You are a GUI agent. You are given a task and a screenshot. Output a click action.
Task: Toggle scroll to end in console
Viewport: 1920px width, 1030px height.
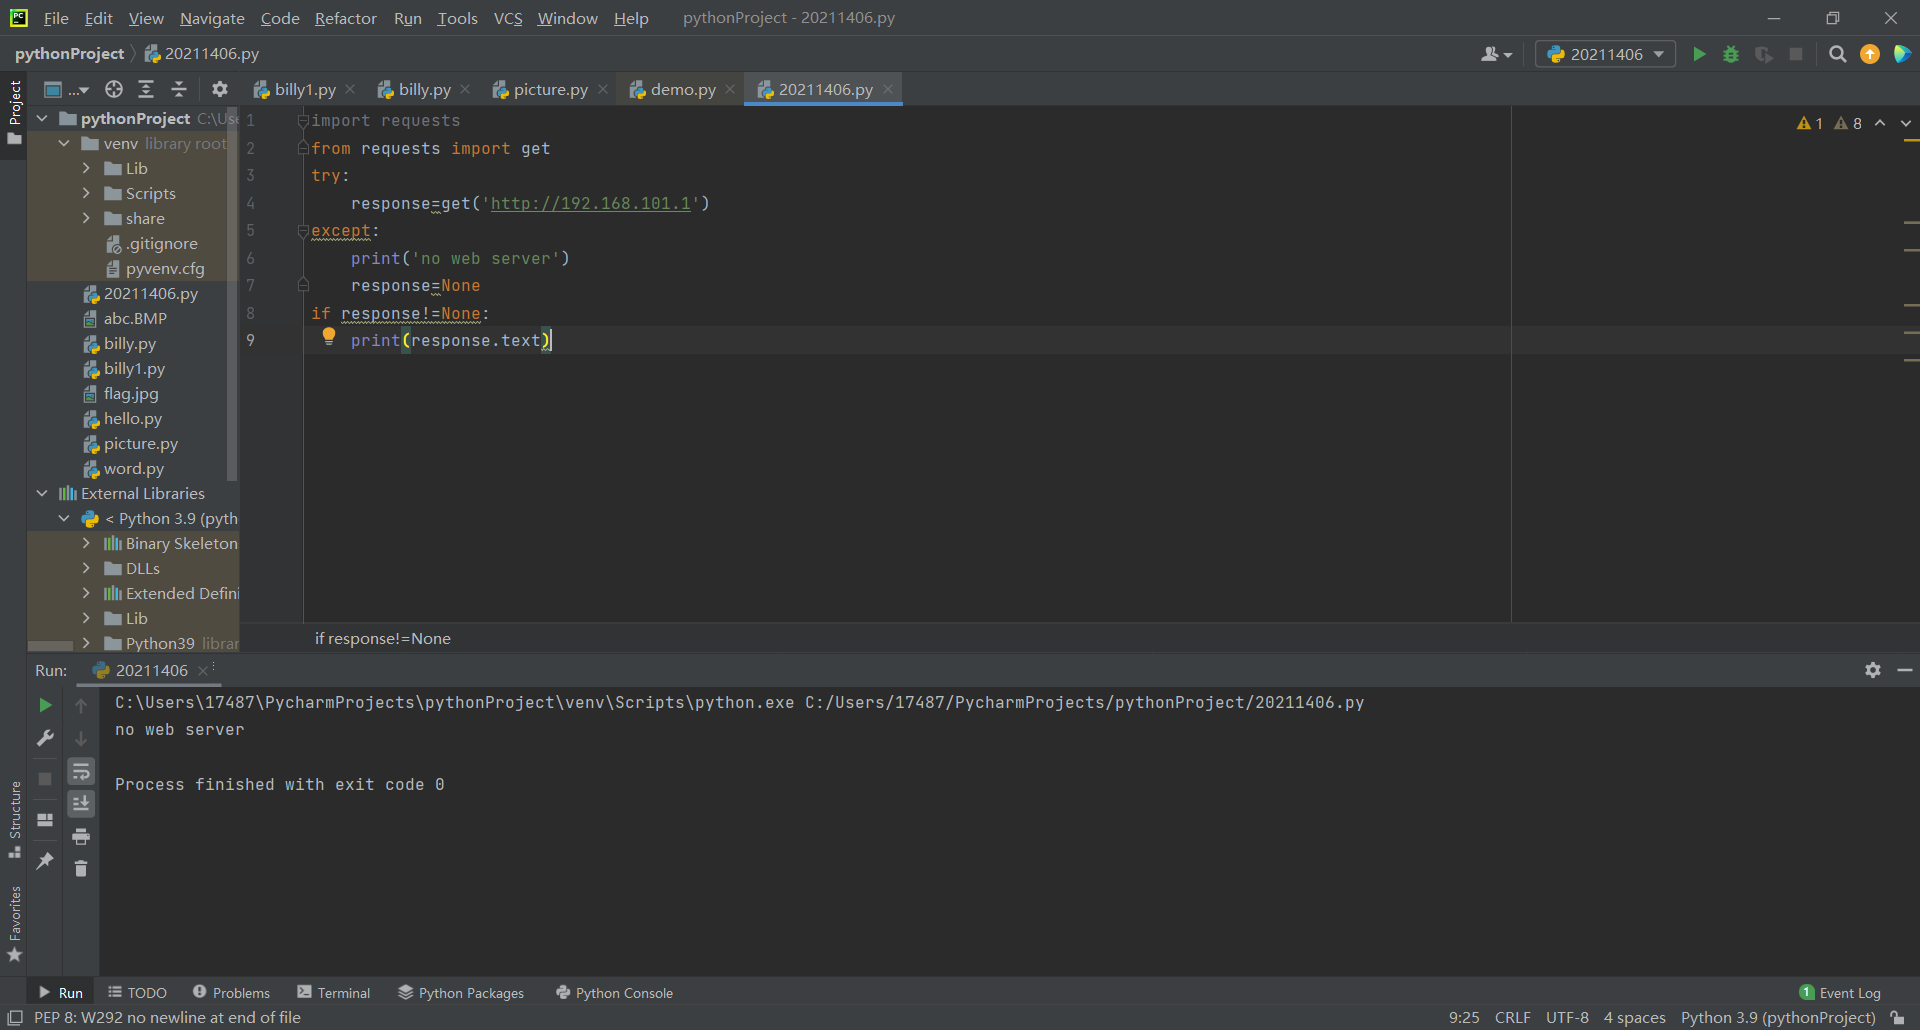(x=81, y=803)
